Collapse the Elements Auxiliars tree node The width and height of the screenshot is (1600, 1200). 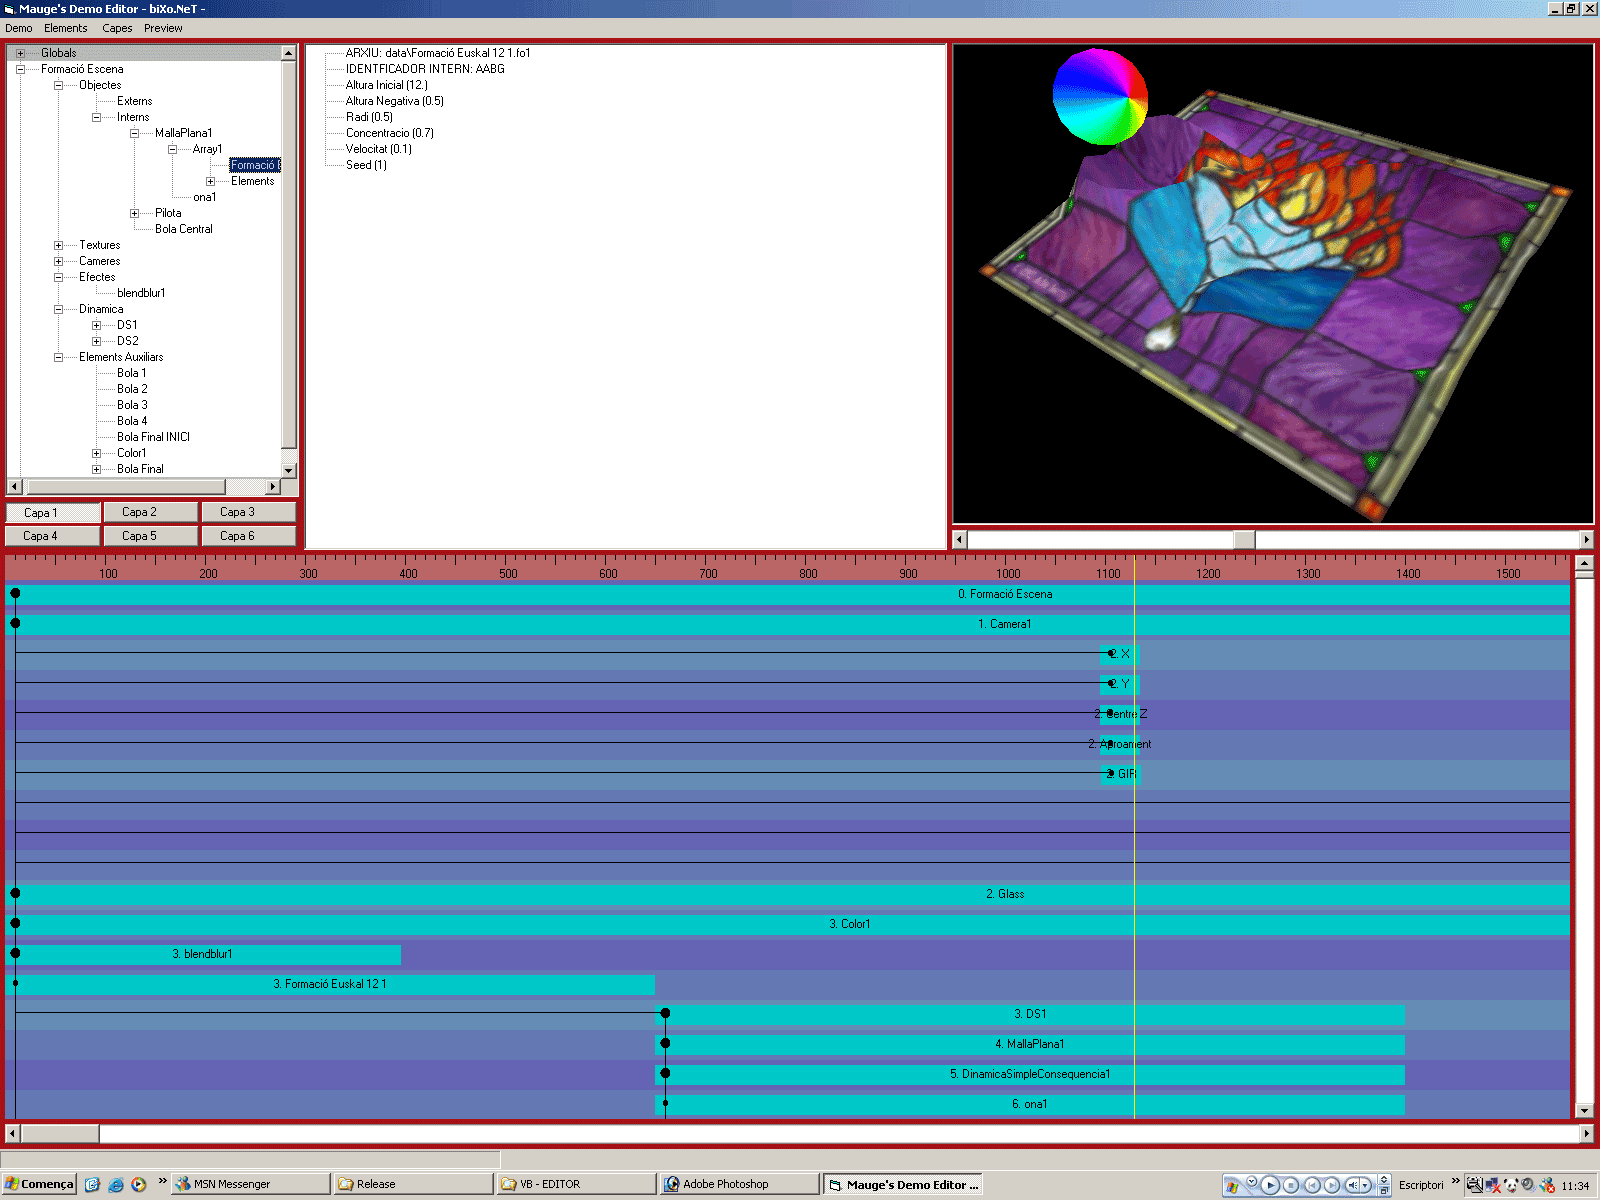click(x=58, y=357)
